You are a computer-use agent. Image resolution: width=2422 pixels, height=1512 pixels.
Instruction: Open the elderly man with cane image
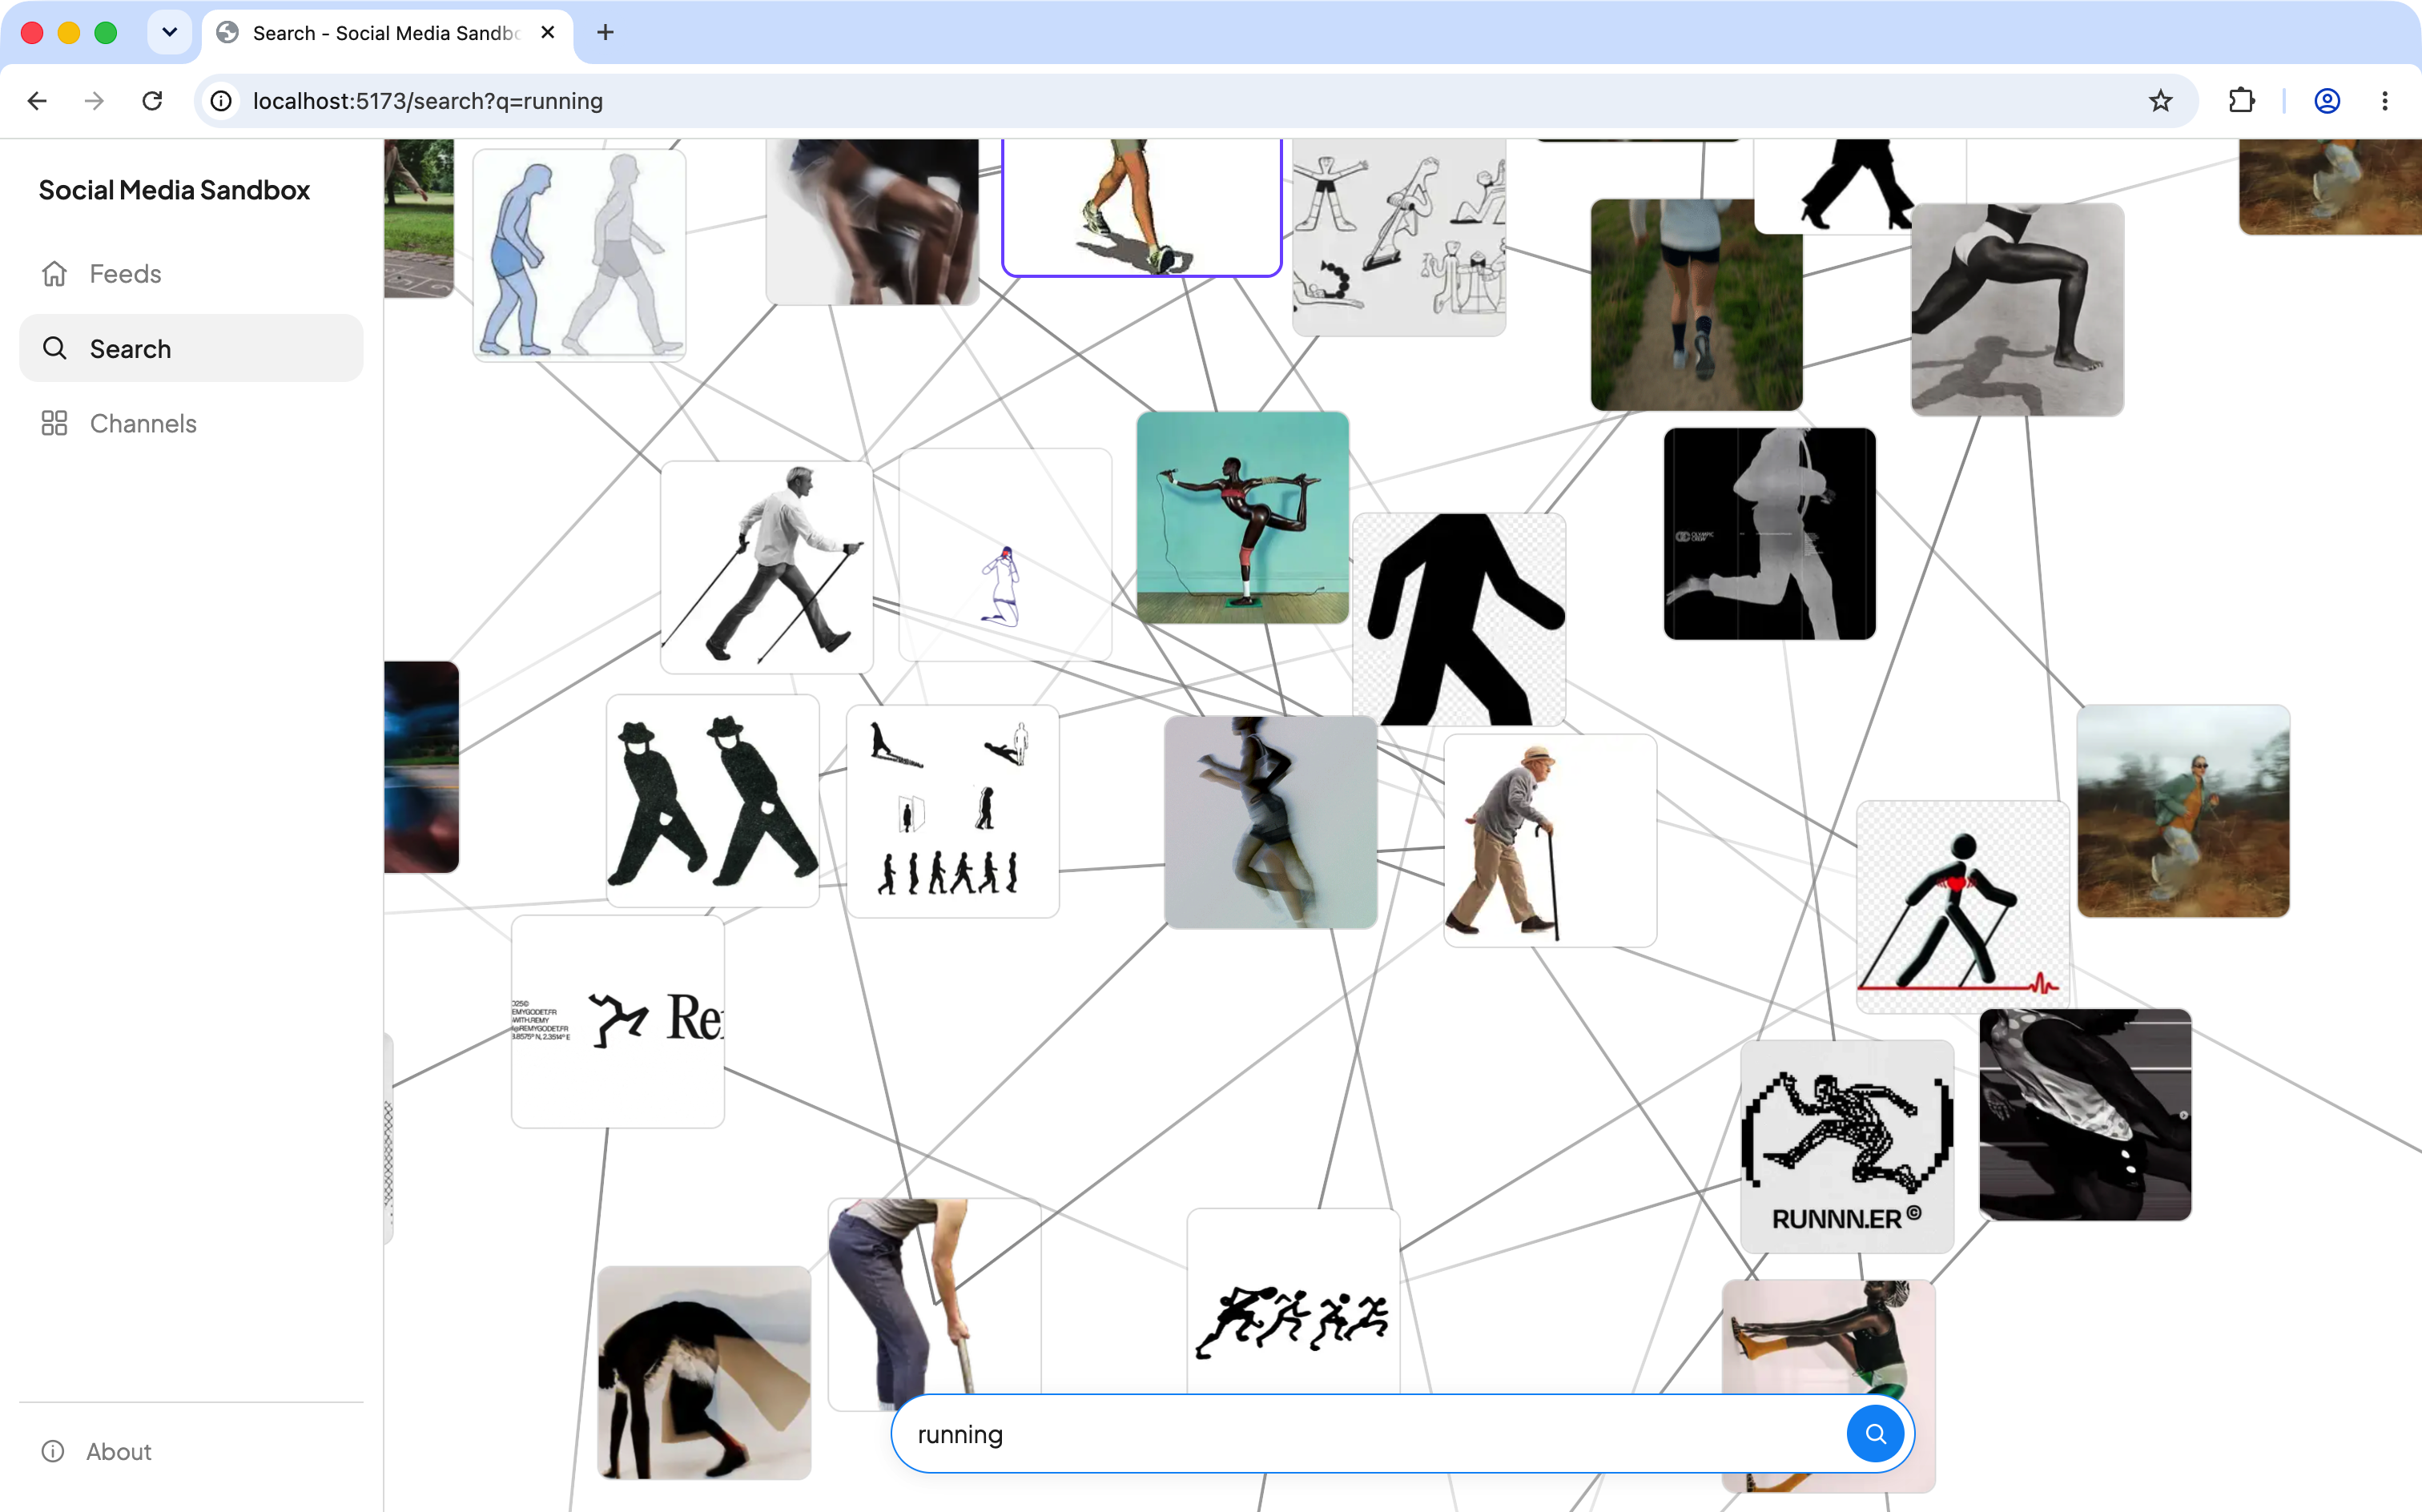pyautogui.click(x=1550, y=841)
